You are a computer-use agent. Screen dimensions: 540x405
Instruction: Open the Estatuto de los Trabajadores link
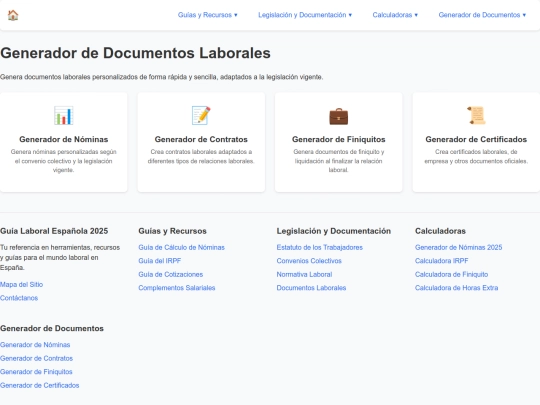320,247
